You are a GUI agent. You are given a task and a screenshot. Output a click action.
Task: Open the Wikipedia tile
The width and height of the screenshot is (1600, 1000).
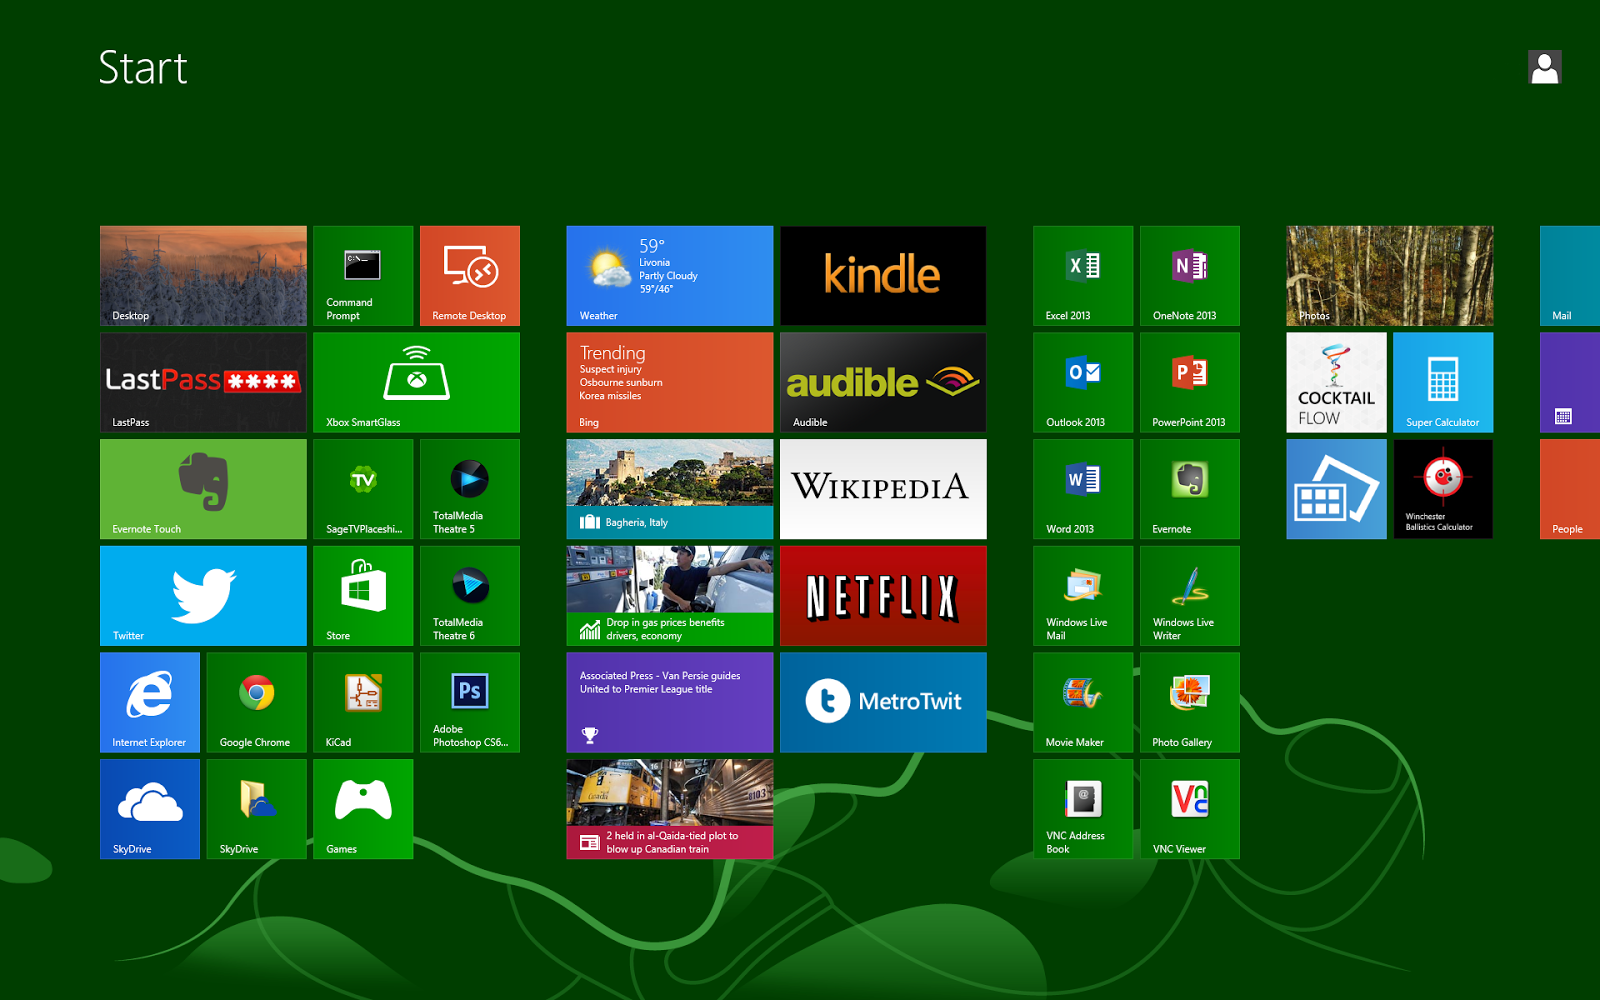[x=883, y=489]
